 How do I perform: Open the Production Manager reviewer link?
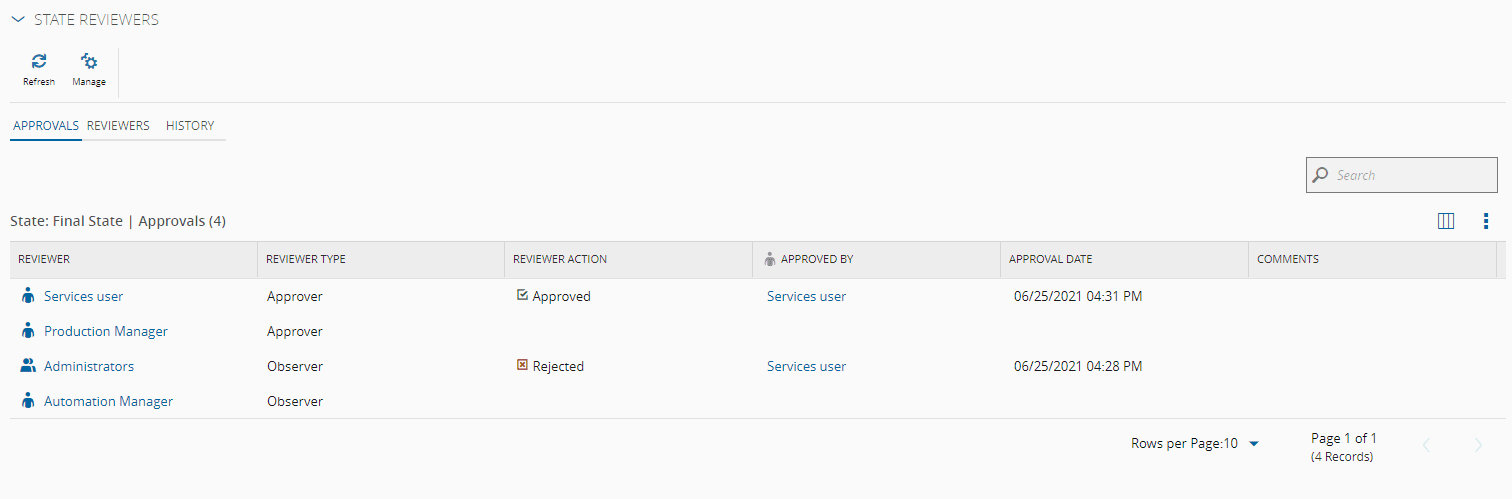106,331
